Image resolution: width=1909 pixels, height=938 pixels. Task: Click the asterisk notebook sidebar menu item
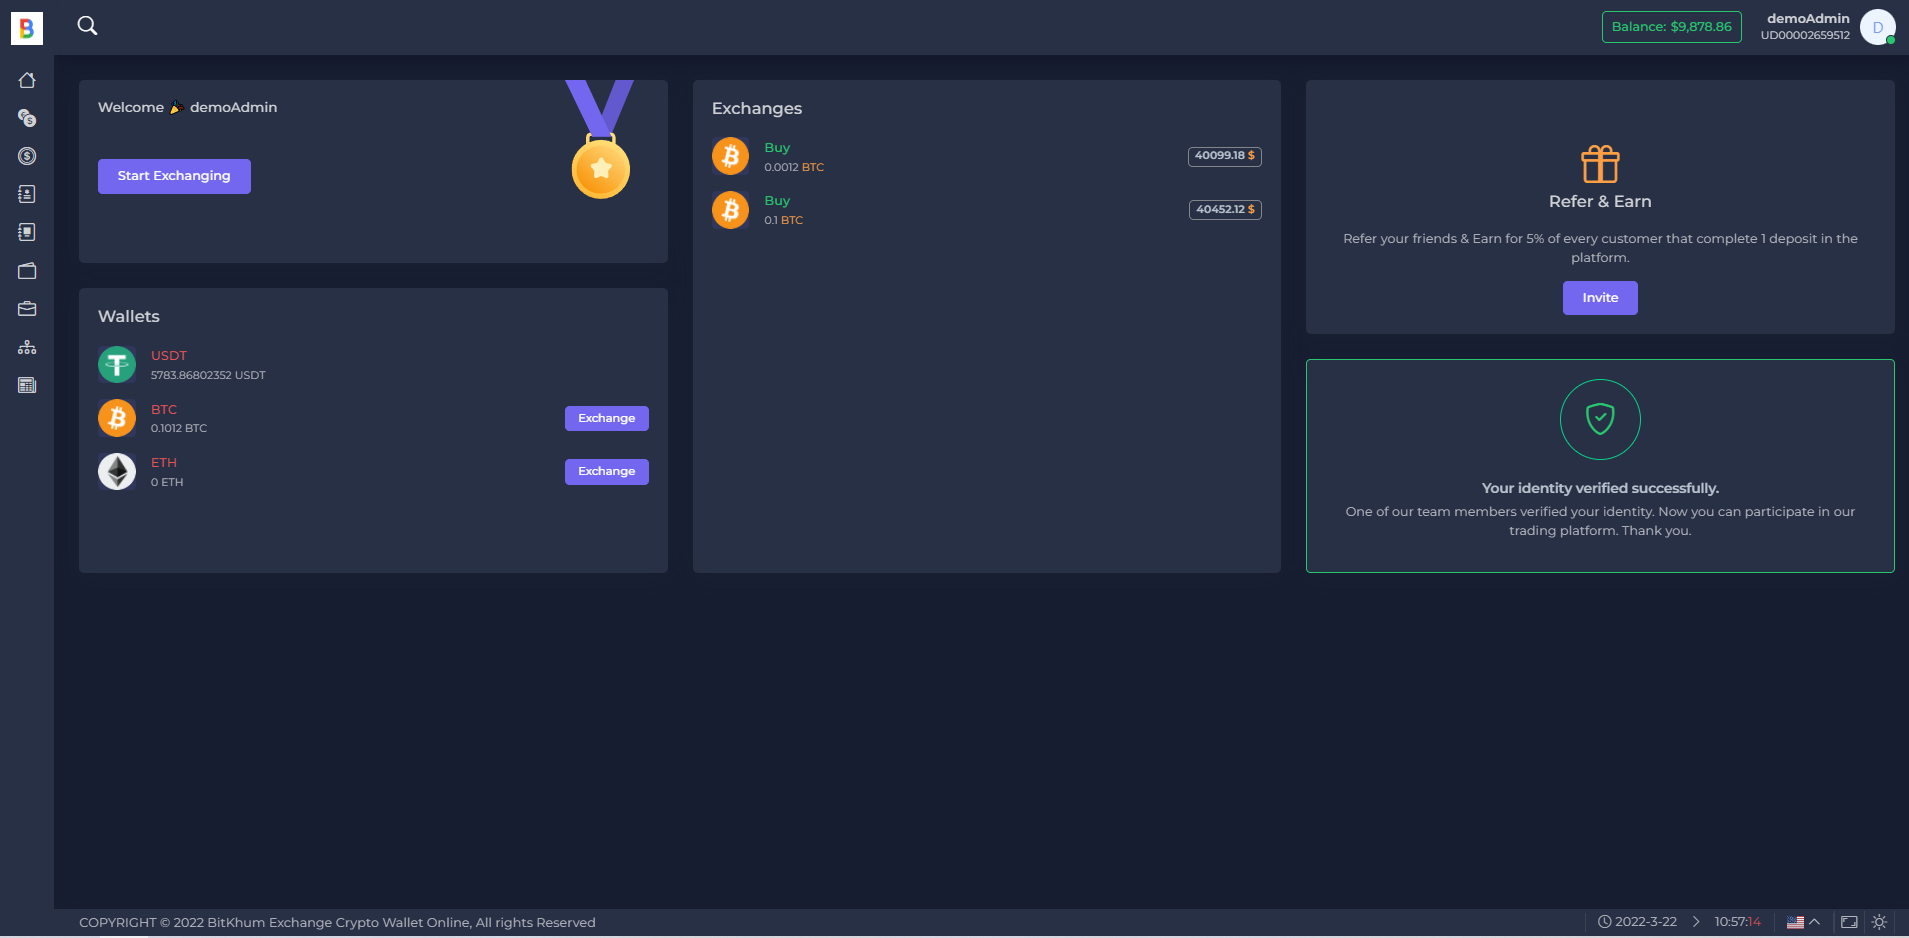27,194
